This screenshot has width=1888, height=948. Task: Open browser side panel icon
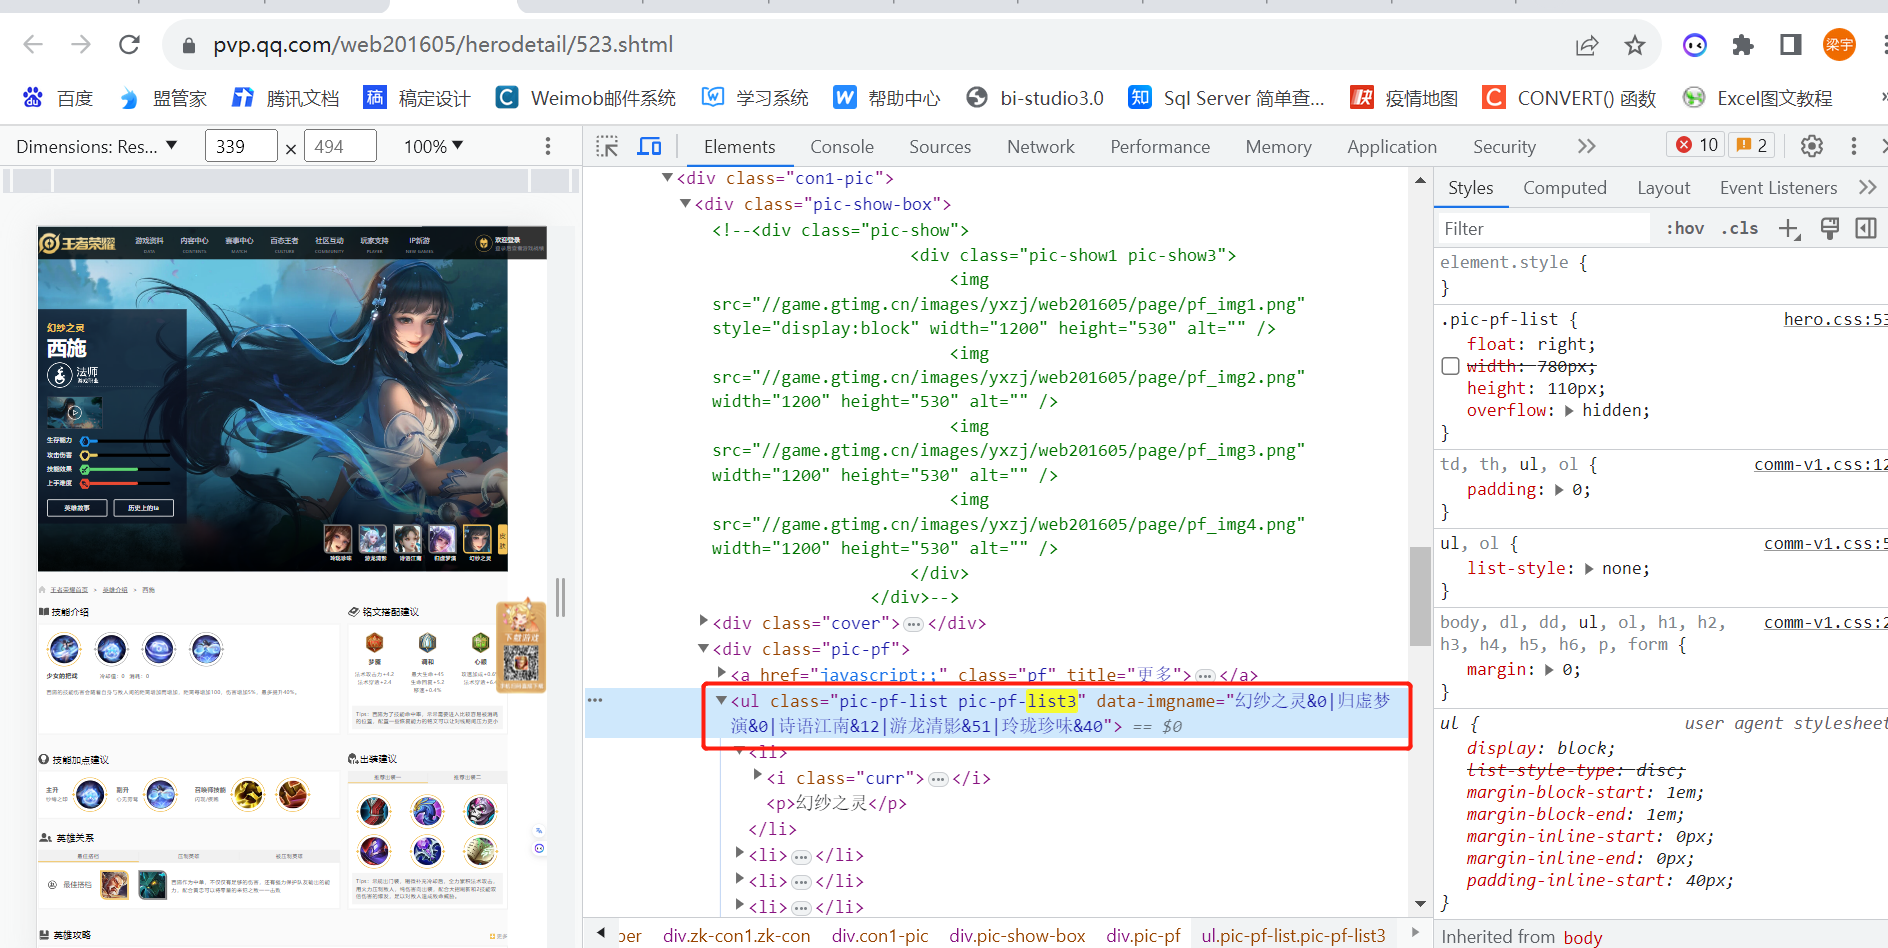tap(1791, 45)
